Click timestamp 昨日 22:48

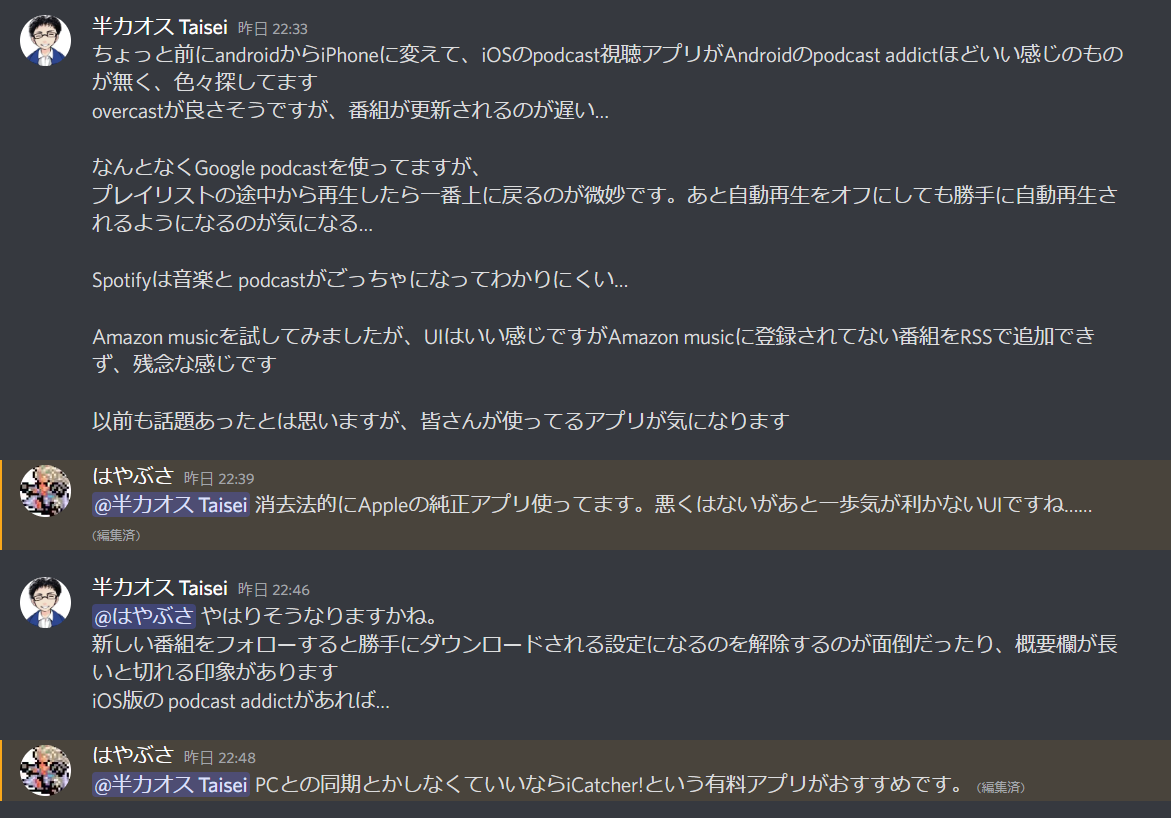pos(220,758)
